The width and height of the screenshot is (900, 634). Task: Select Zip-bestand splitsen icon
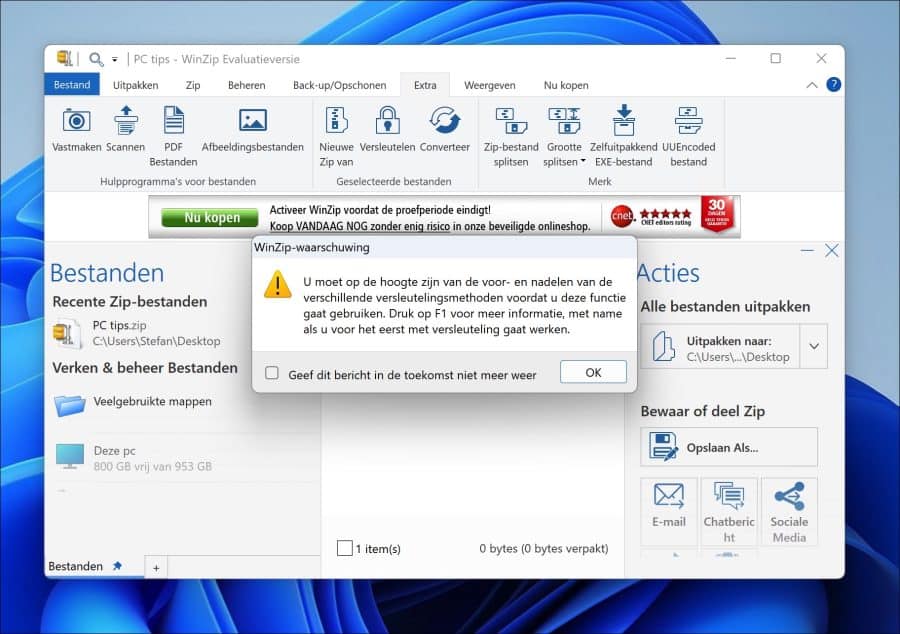(x=511, y=120)
